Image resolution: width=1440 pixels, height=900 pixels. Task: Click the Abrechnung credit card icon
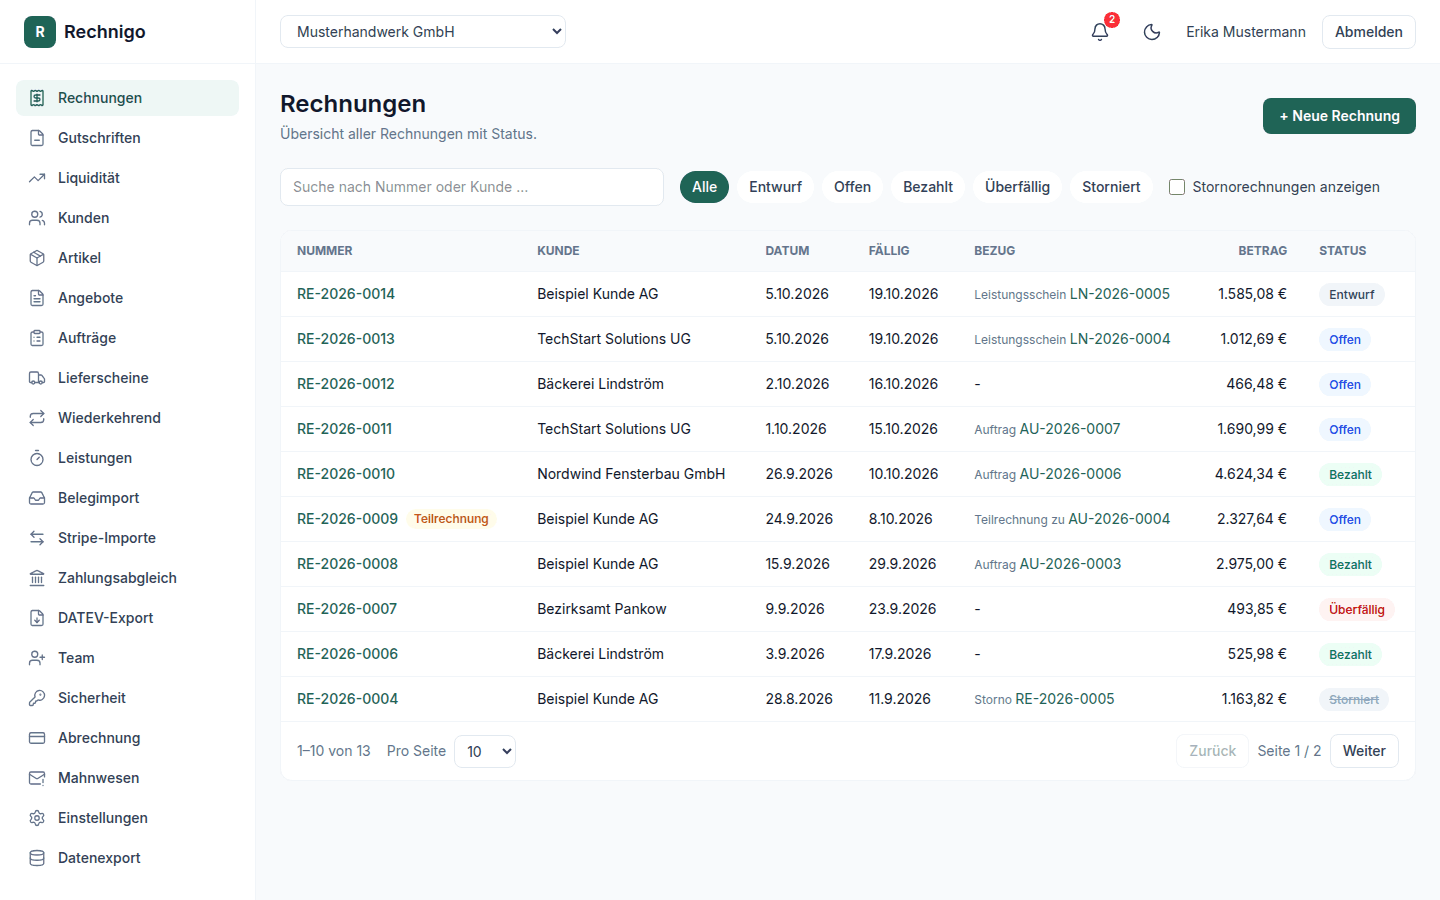[37, 738]
